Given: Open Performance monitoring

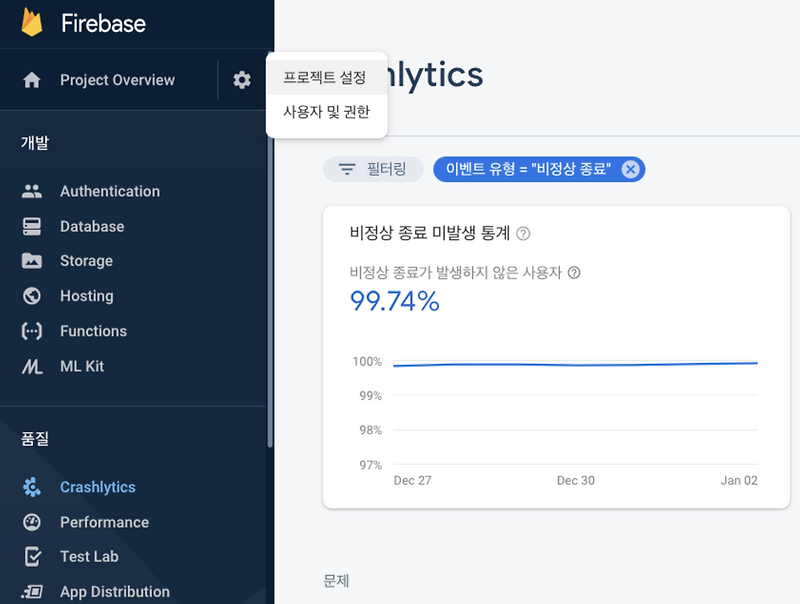Looking at the screenshot, I should pyautogui.click(x=102, y=522).
